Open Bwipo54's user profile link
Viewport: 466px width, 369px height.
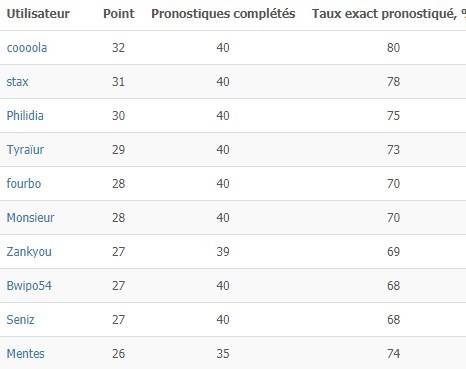[29, 286]
